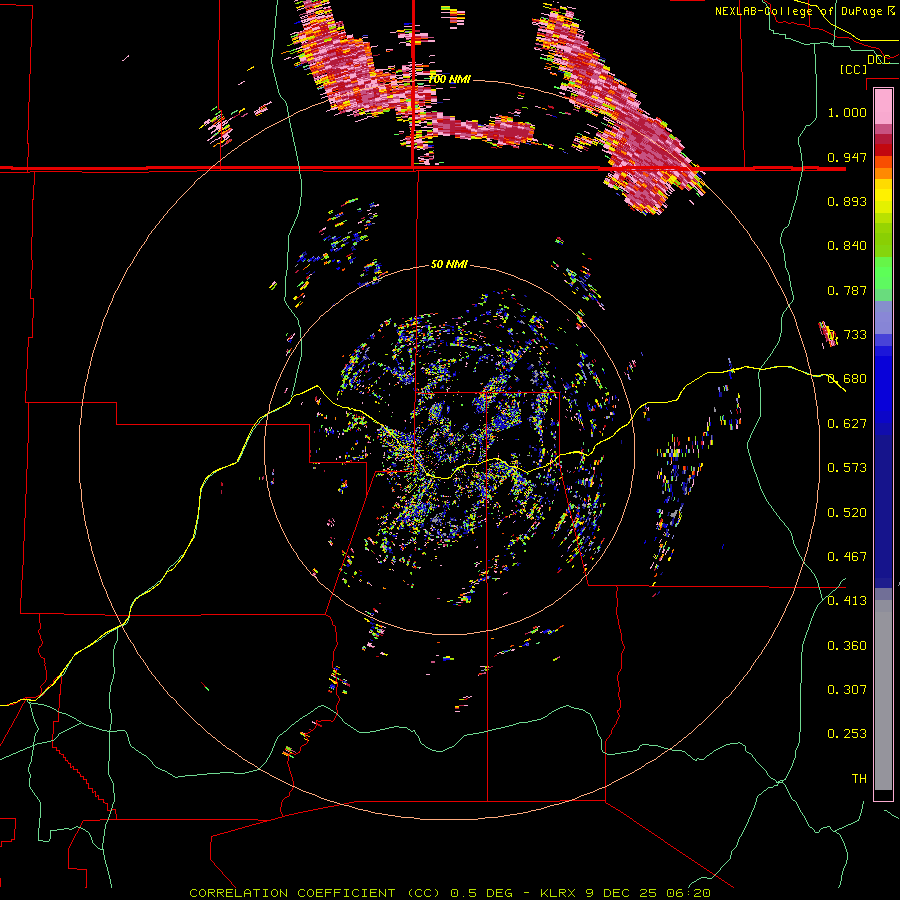The width and height of the screenshot is (900, 900).
Task: Click the 100 NMI range ring label
Action: click(x=449, y=79)
